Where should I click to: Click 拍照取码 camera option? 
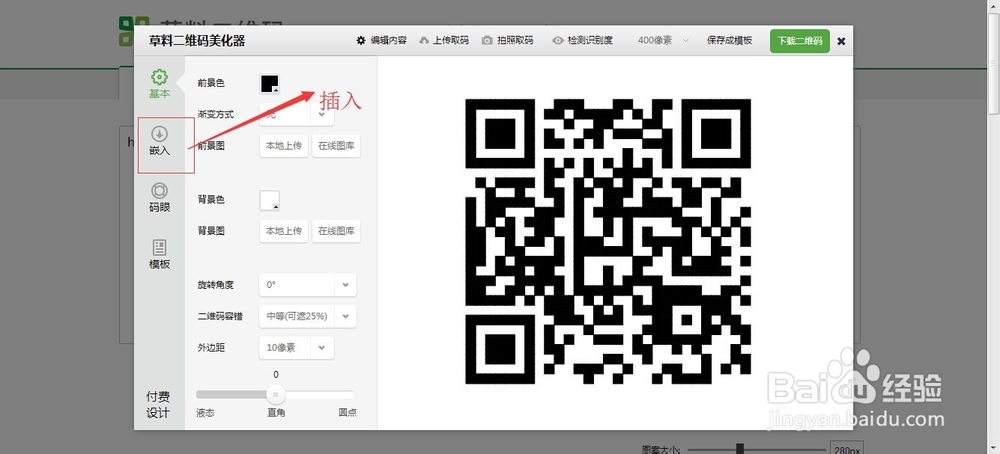507,40
